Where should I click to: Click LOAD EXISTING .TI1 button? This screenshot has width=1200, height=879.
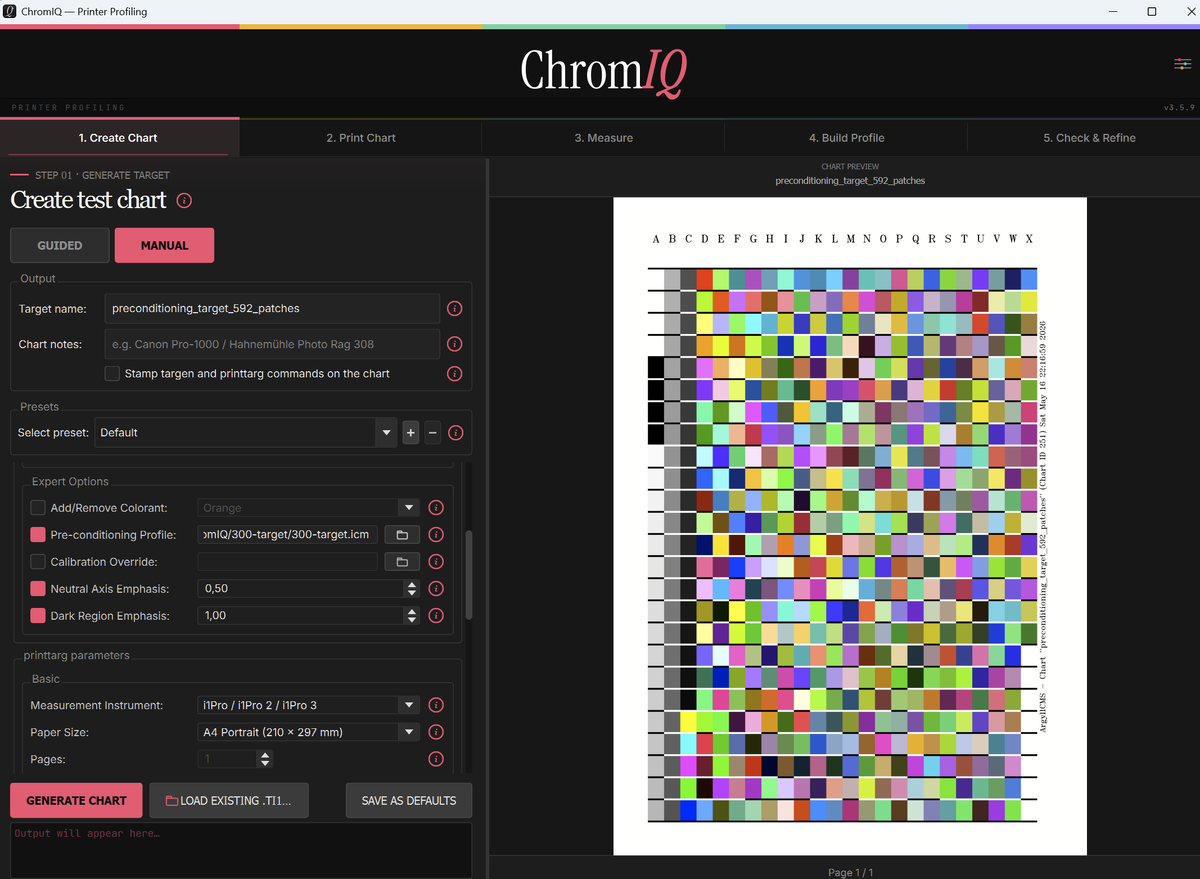point(229,800)
